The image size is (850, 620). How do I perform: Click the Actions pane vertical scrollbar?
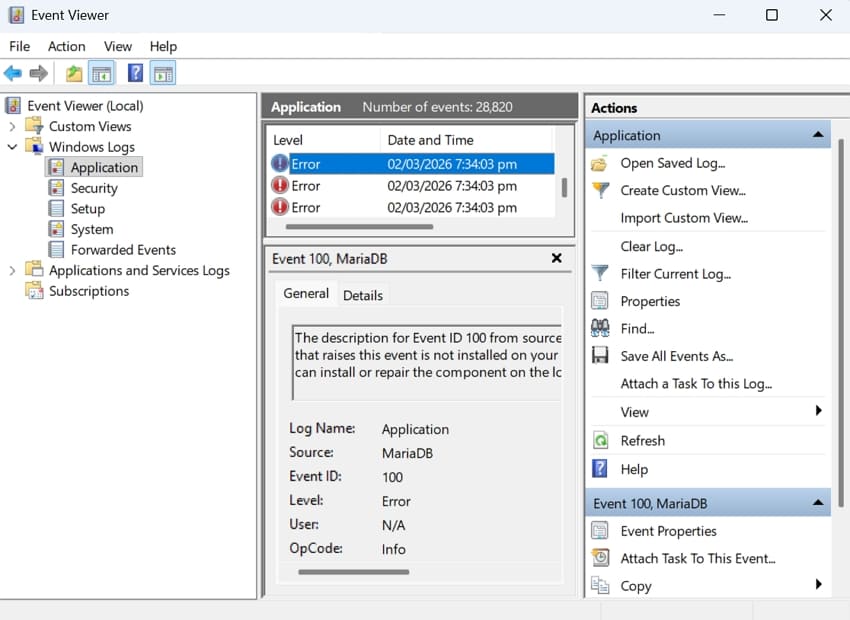(x=841, y=323)
